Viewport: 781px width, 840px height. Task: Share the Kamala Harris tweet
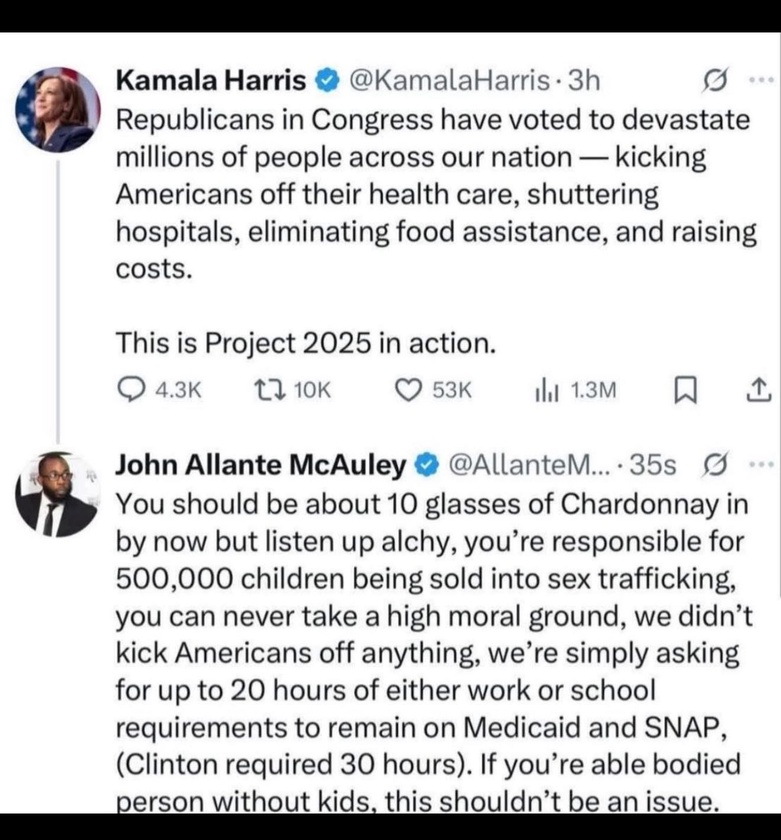(x=759, y=391)
